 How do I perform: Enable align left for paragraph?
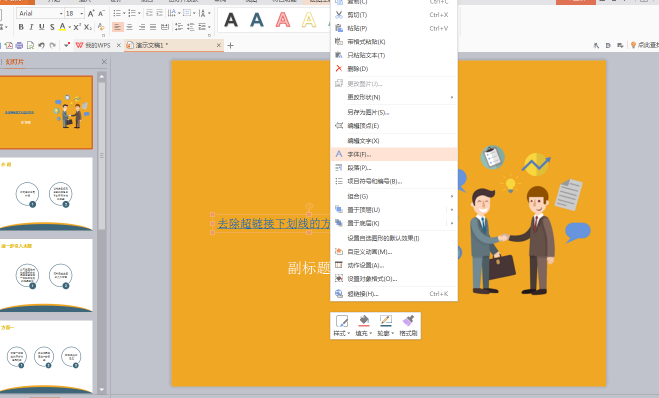pos(118,27)
